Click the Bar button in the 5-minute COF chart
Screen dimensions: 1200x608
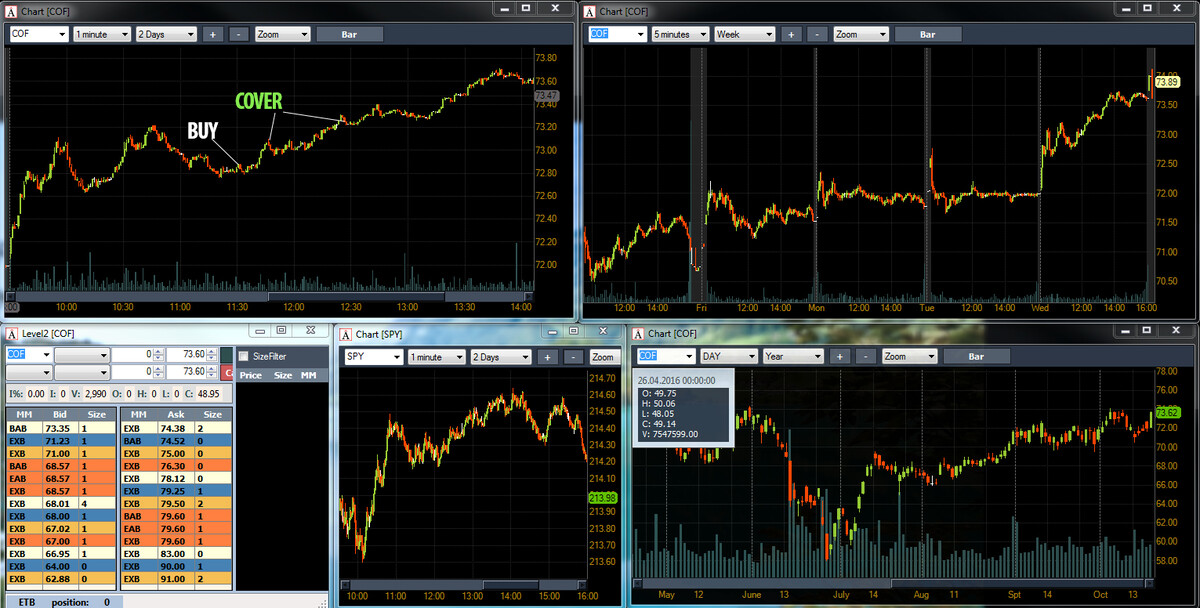(928, 34)
